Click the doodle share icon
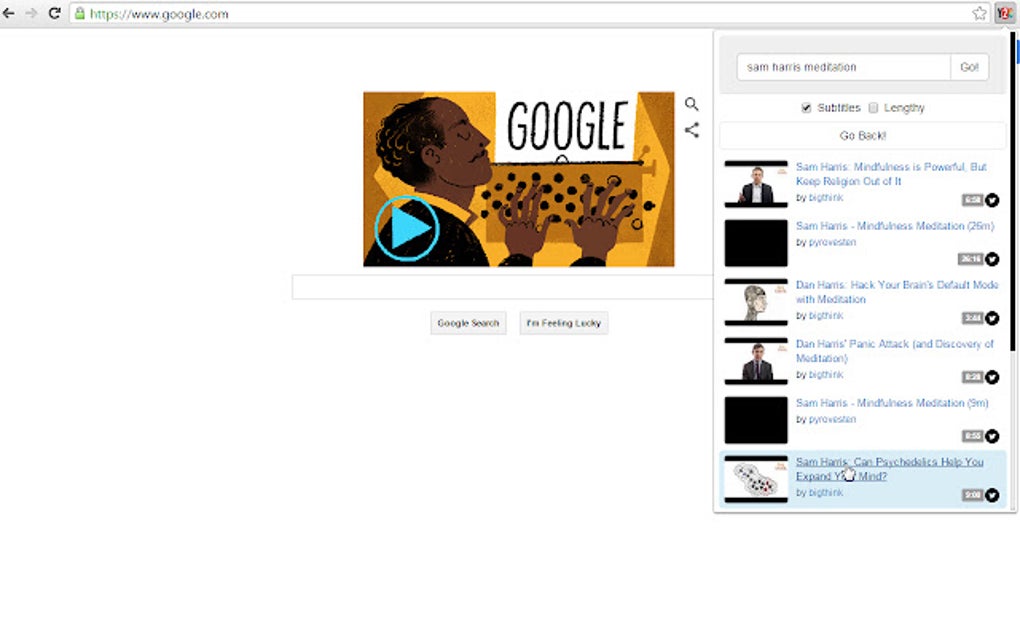Viewport: 1020px width, 638px height. pyautogui.click(x=691, y=130)
